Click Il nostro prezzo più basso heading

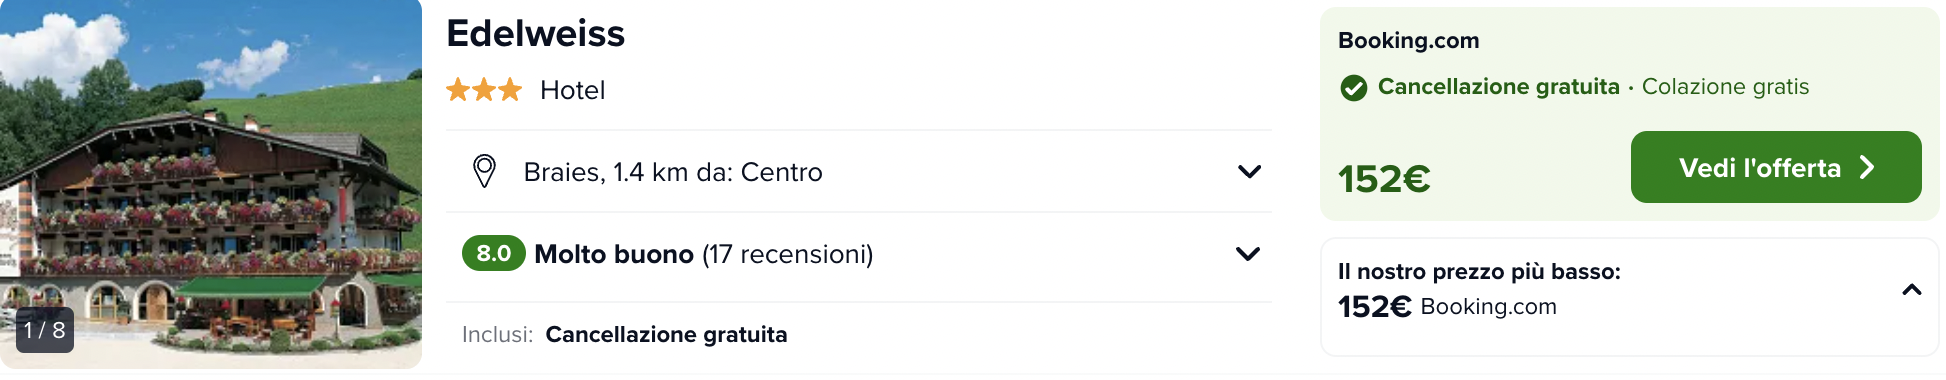(1479, 271)
